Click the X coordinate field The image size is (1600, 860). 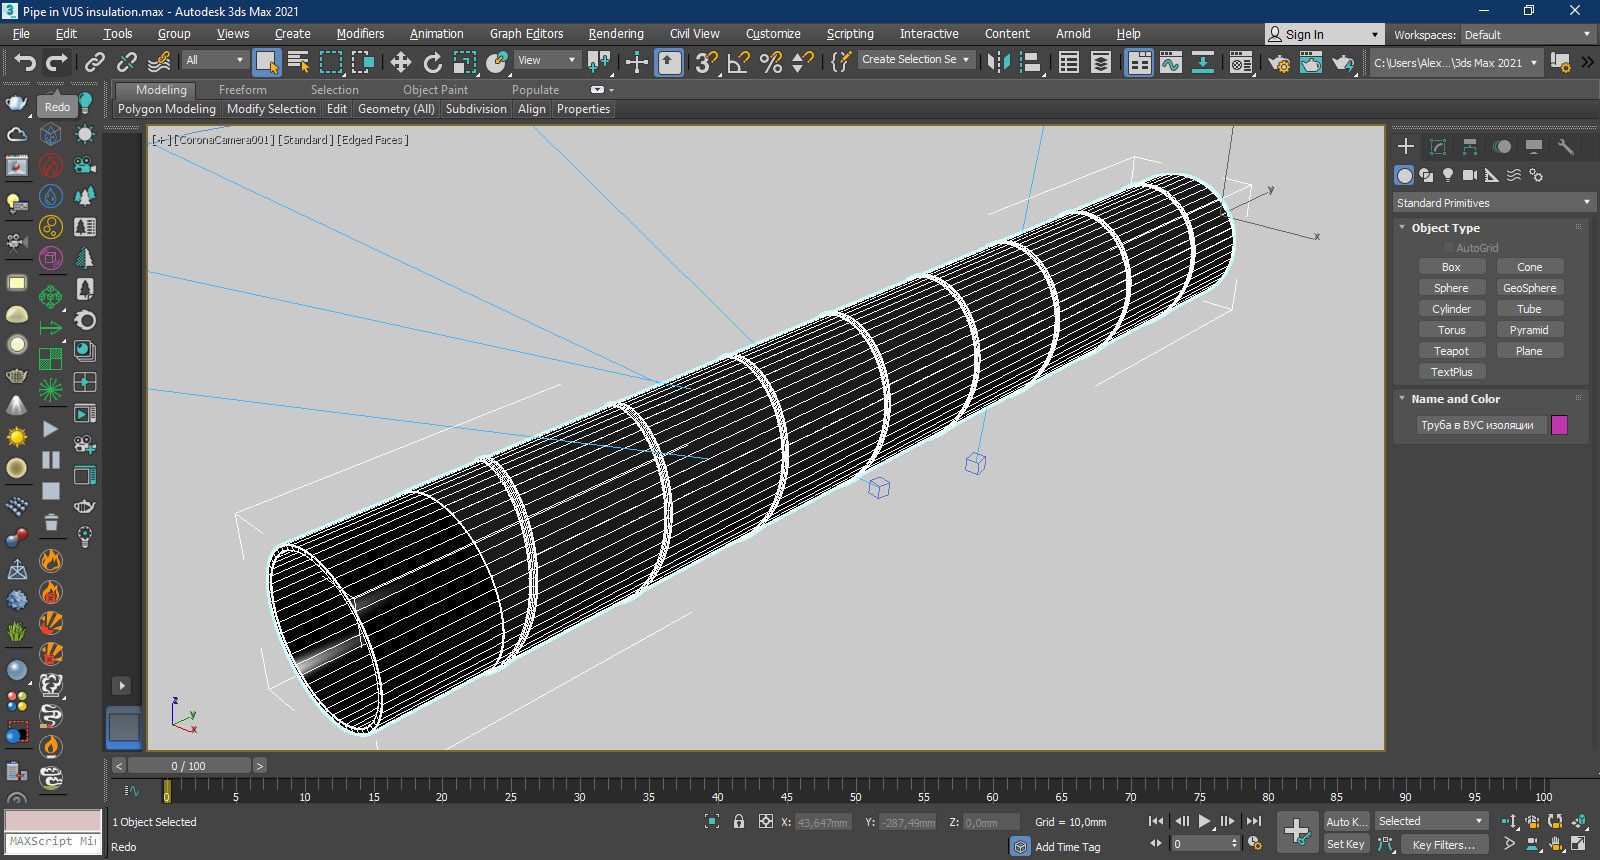[x=823, y=822]
